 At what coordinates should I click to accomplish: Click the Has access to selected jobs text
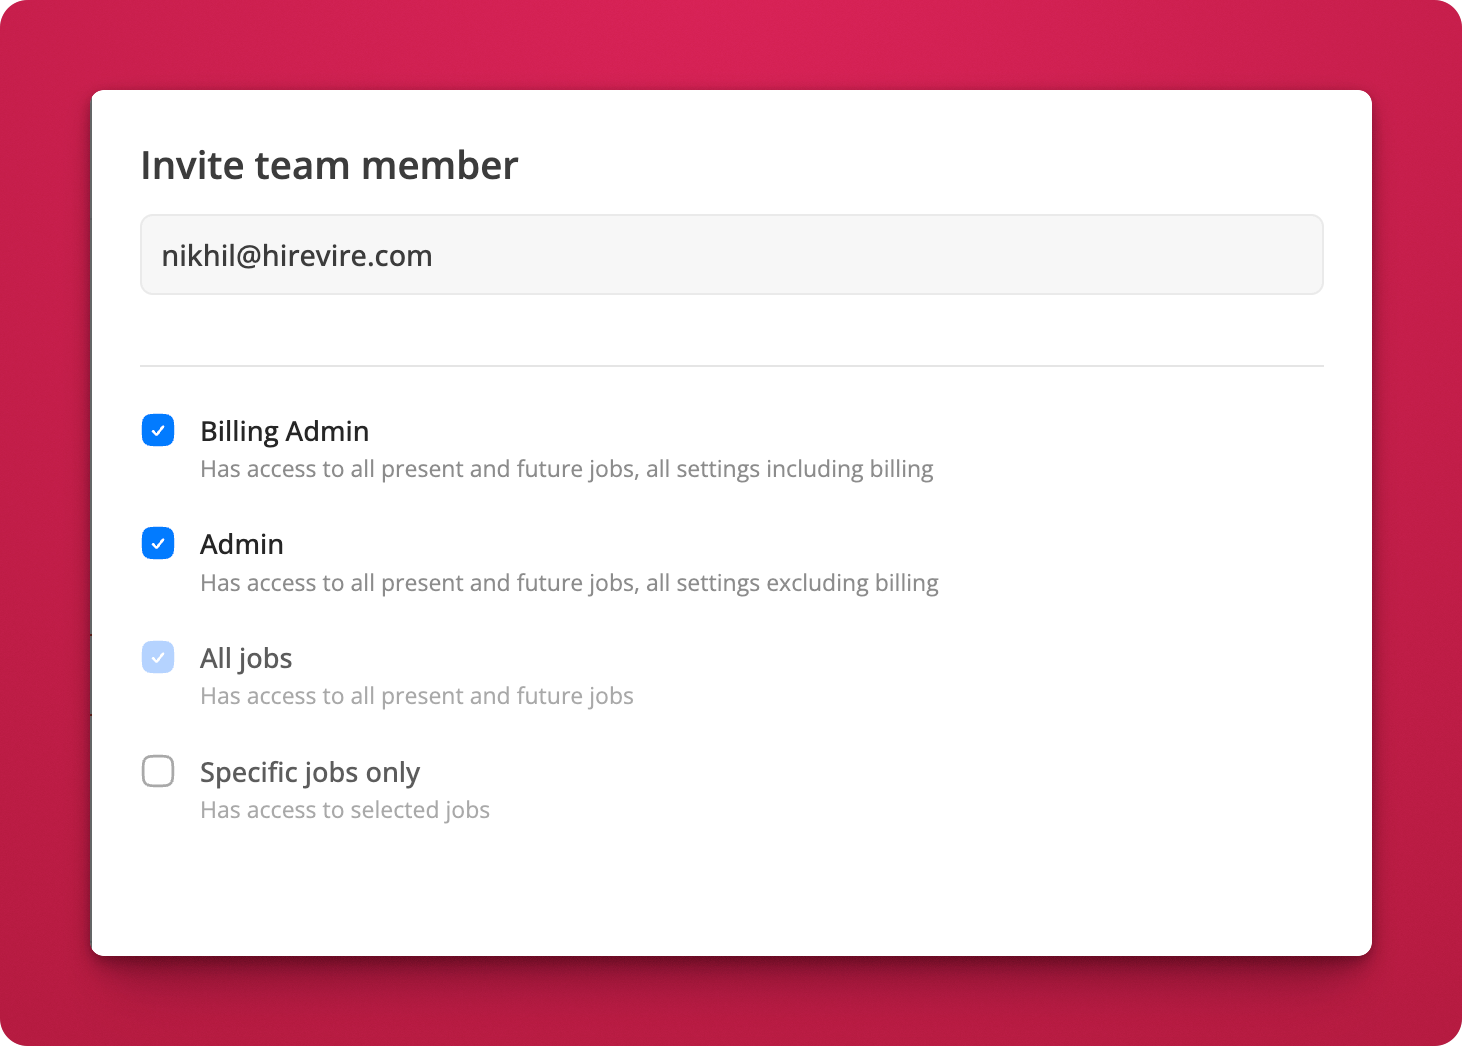[345, 810]
